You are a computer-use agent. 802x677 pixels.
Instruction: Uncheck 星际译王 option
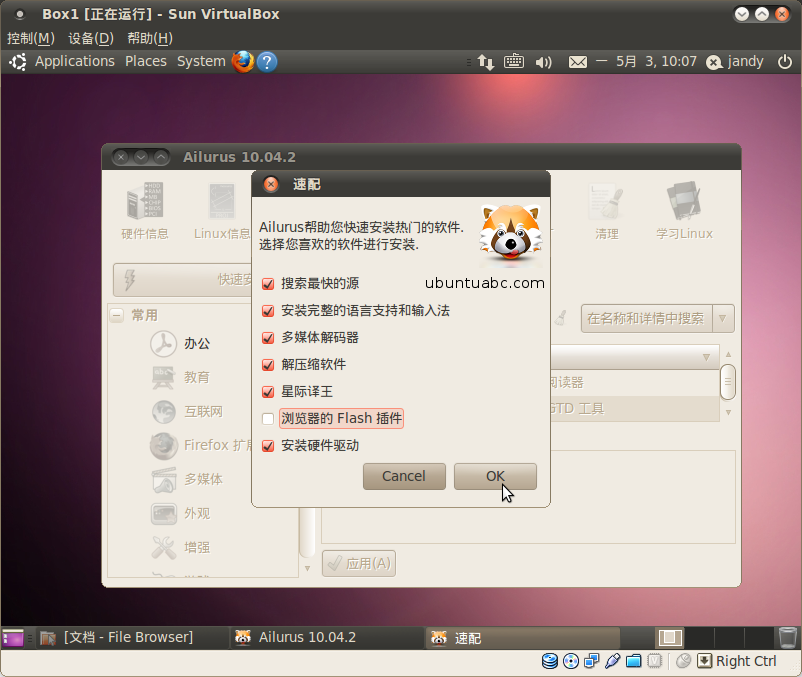click(x=268, y=392)
